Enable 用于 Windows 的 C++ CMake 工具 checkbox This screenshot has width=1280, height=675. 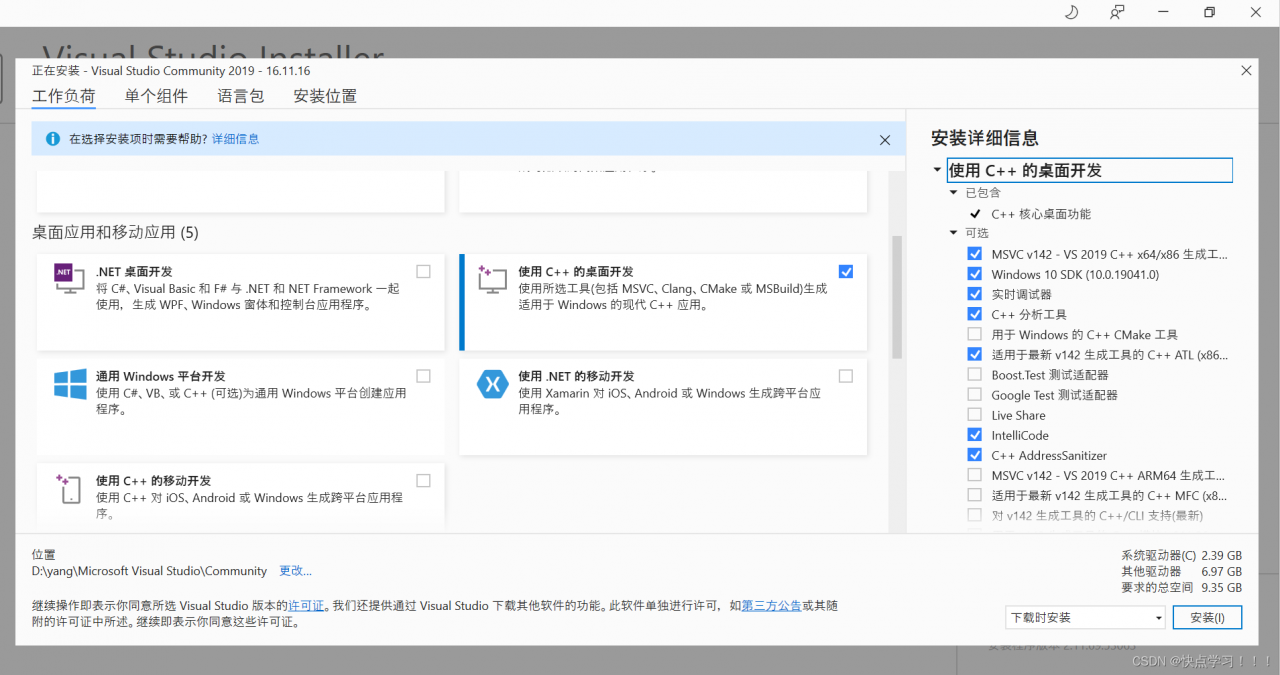coord(975,334)
